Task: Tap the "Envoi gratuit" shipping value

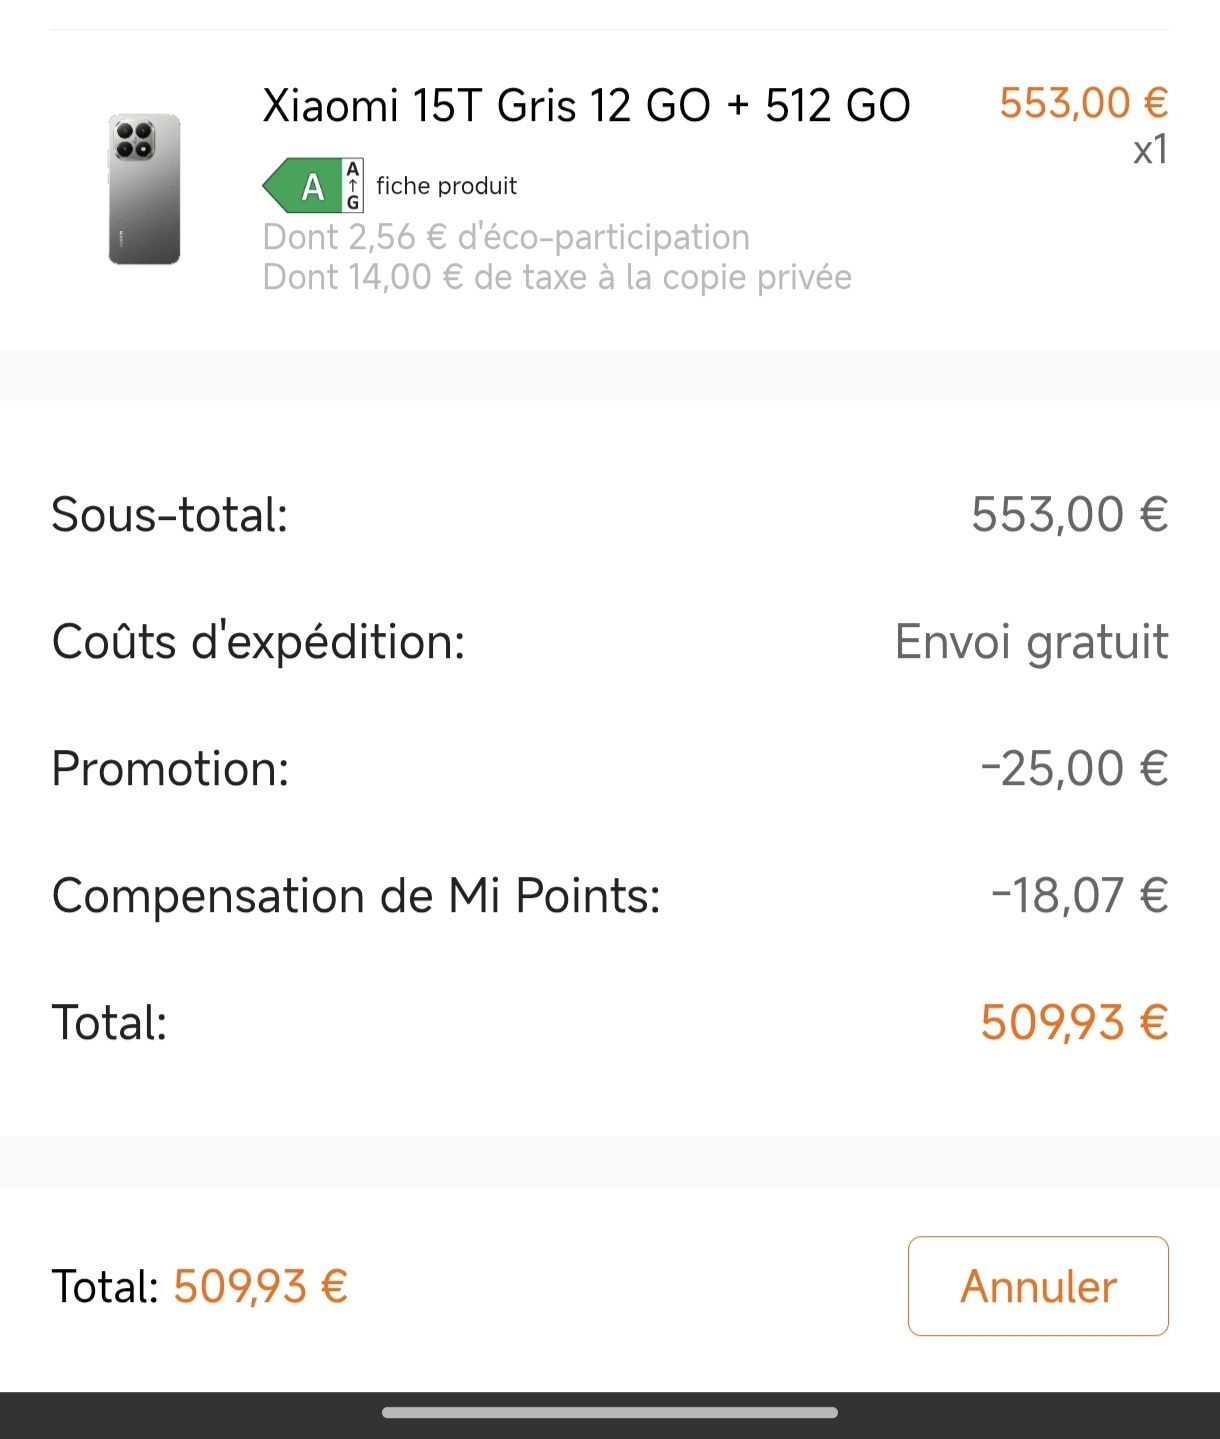Action: (x=1031, y=642)
